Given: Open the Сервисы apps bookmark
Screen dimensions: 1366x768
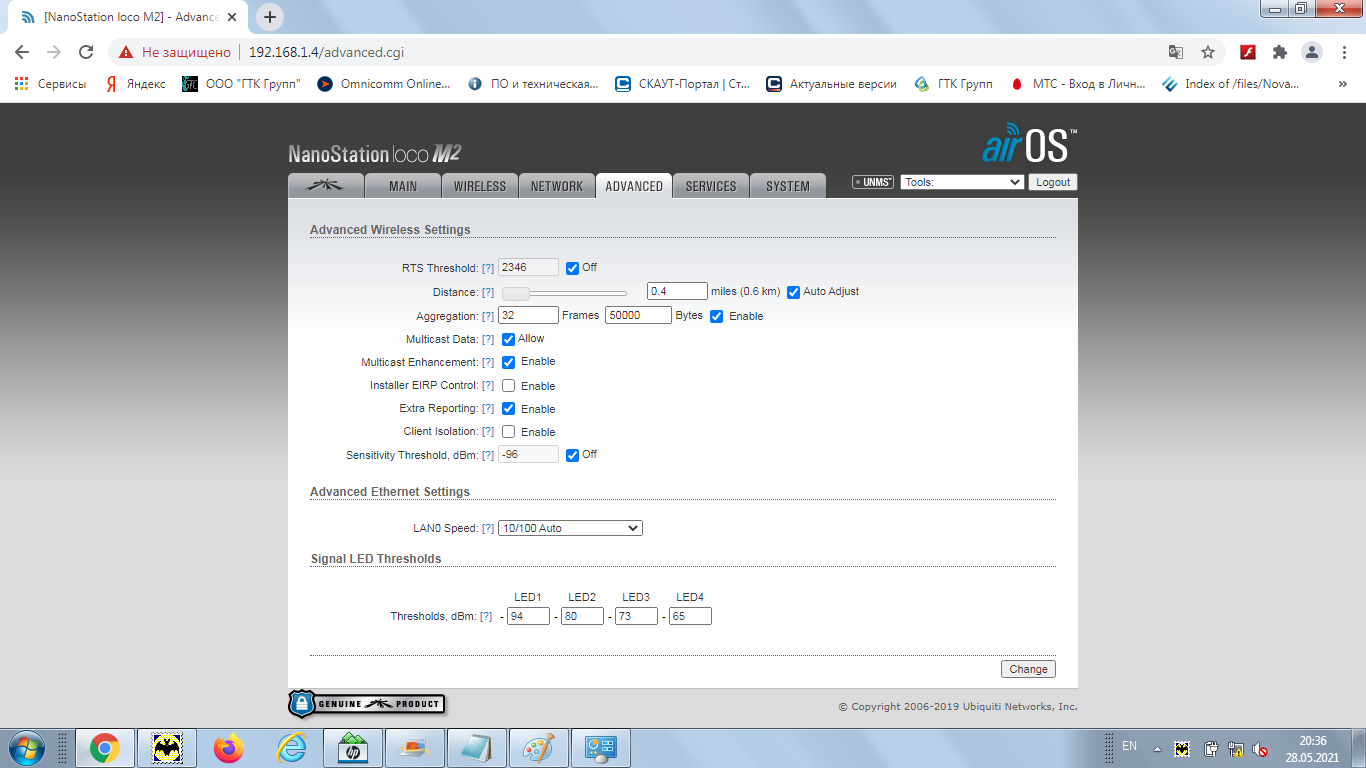Looking at the screenshot, I should (x=50, y=84).
